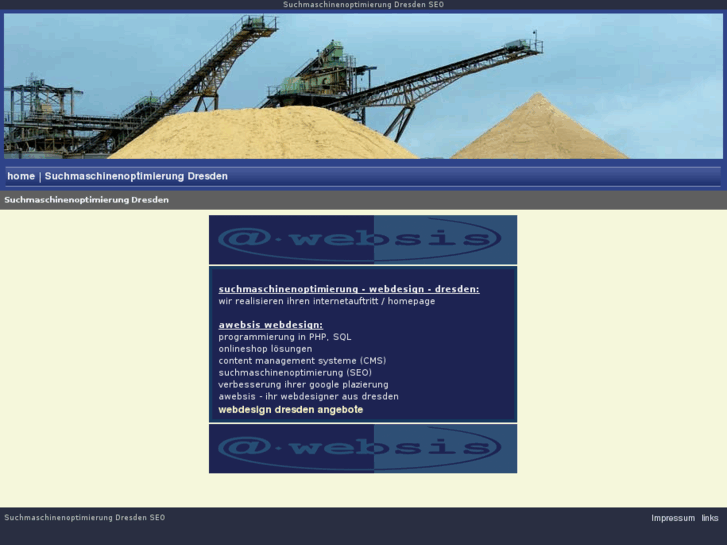Follow the webdesign dresden angebote link
The height and width of the screenshot is (545, 727).
click(291, 410)
